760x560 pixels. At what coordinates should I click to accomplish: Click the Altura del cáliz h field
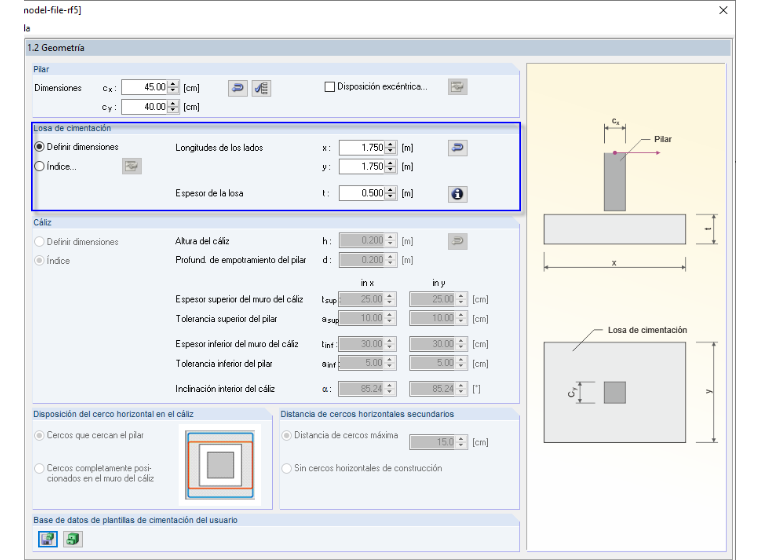tap(363, 240)
